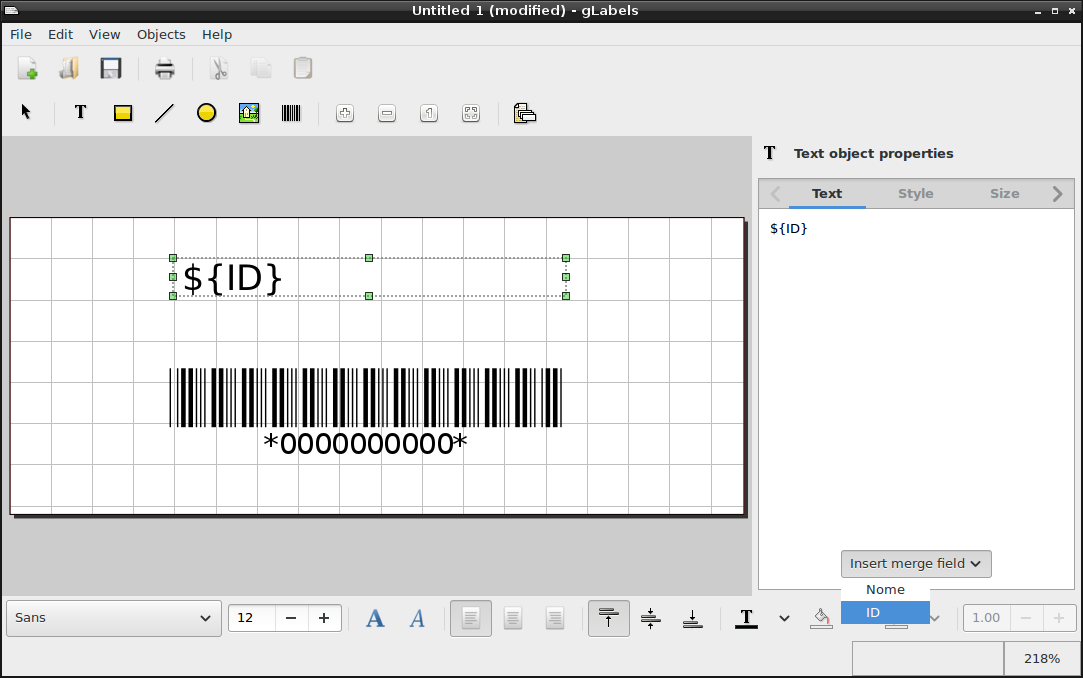
Task: Choose the Image object tool
Action: click(x=249, y=113)
